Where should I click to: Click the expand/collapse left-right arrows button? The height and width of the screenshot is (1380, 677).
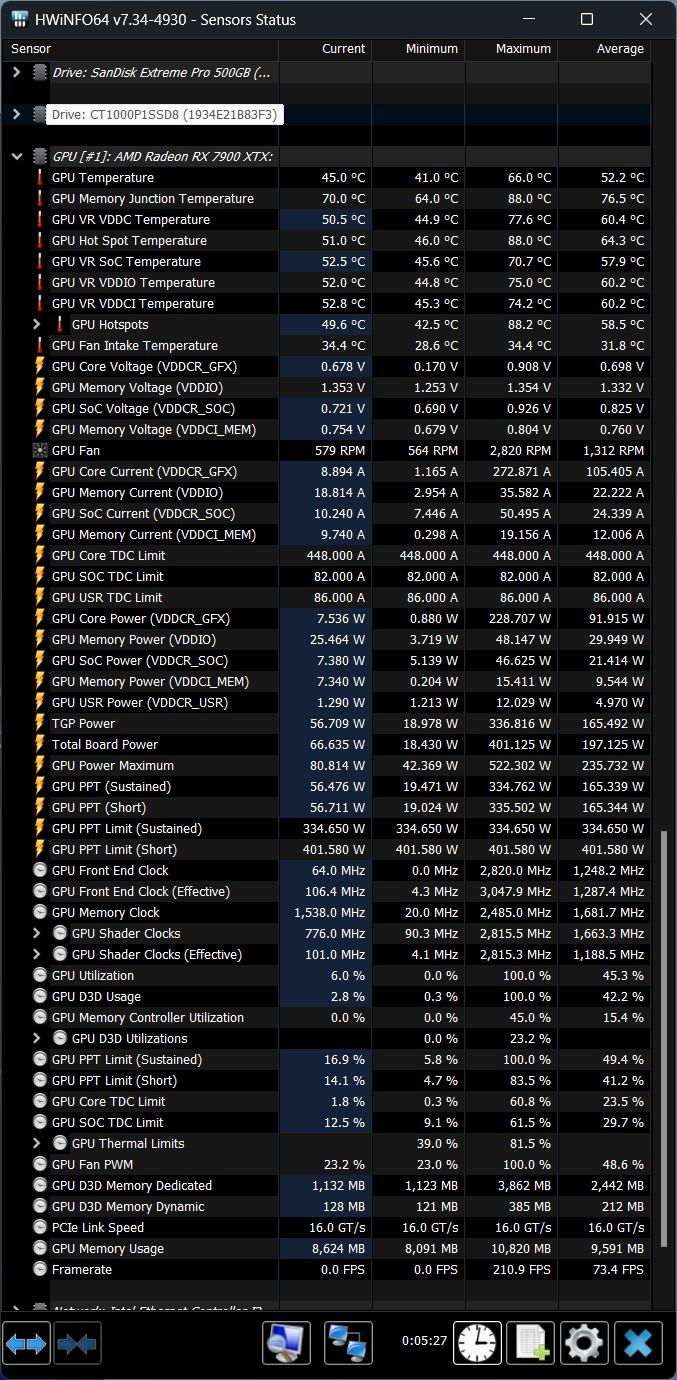click(x=26, y=1343)
